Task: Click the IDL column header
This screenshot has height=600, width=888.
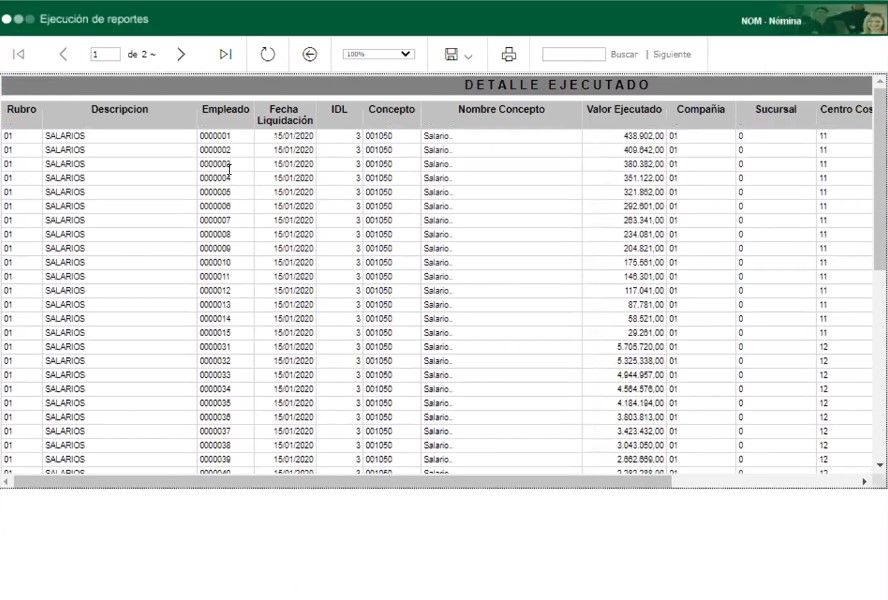Action: pyautogui.click(x=339, y=109)
